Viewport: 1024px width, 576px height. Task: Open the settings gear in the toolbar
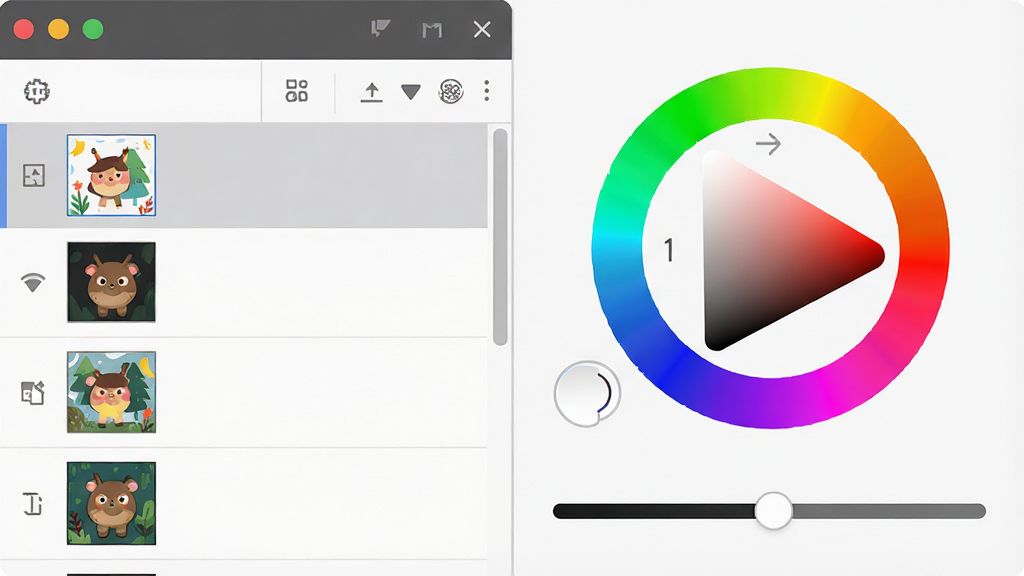tap(37, 91)
